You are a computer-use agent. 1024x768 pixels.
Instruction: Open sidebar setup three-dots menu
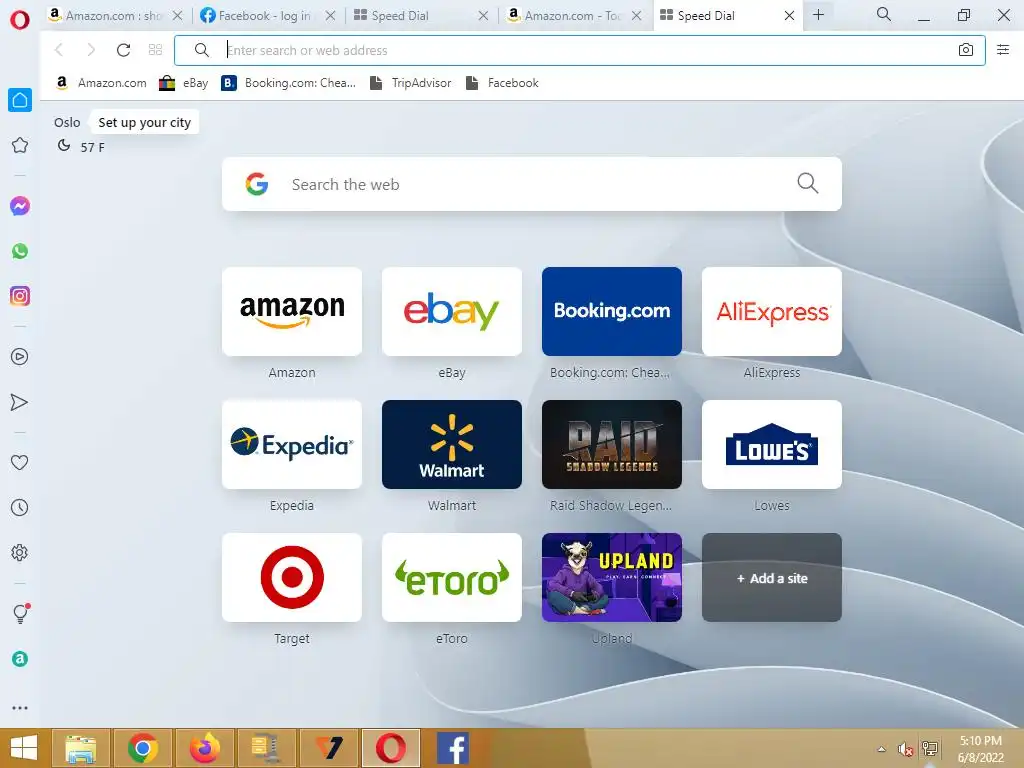click(x=20, y=708)
